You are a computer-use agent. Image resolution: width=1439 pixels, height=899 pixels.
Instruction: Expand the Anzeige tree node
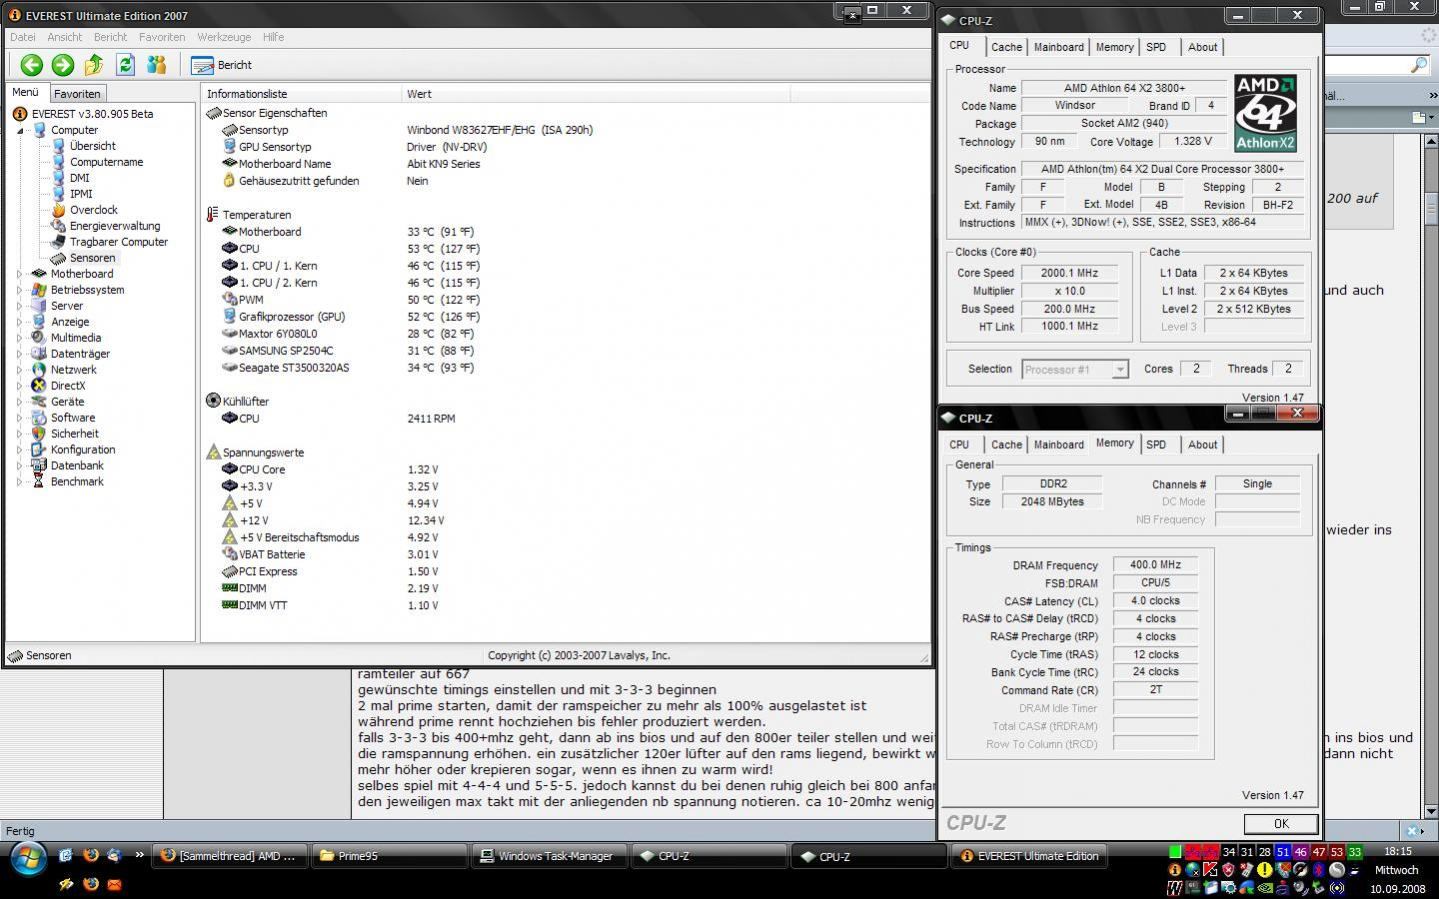pos(19,322)
